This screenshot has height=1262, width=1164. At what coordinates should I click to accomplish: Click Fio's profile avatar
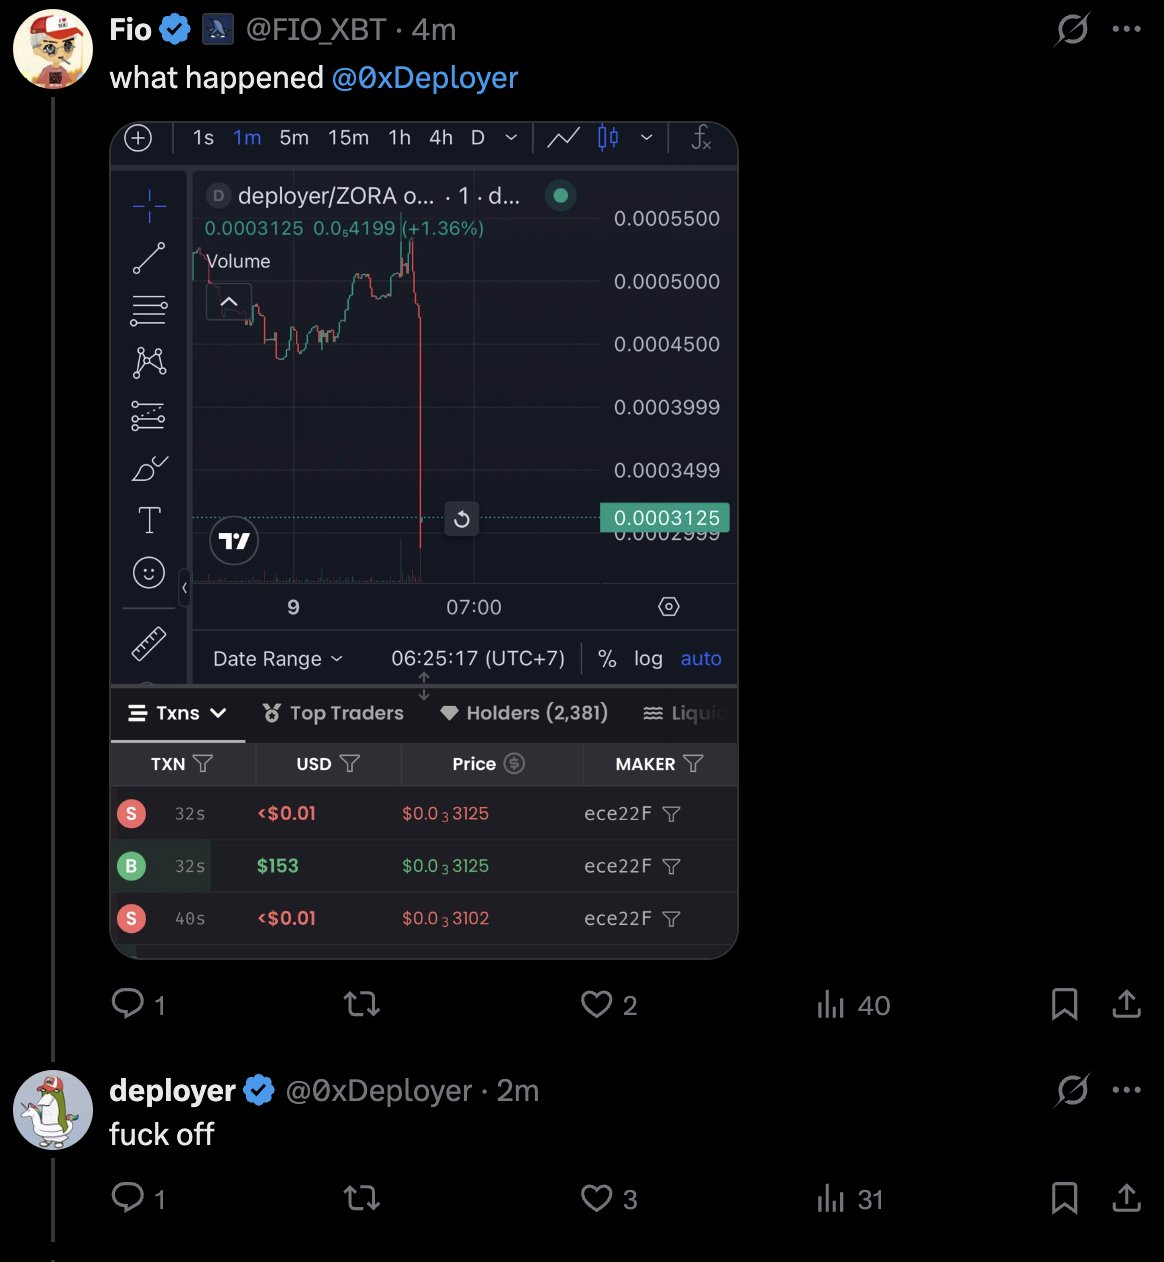coord(53,50)
